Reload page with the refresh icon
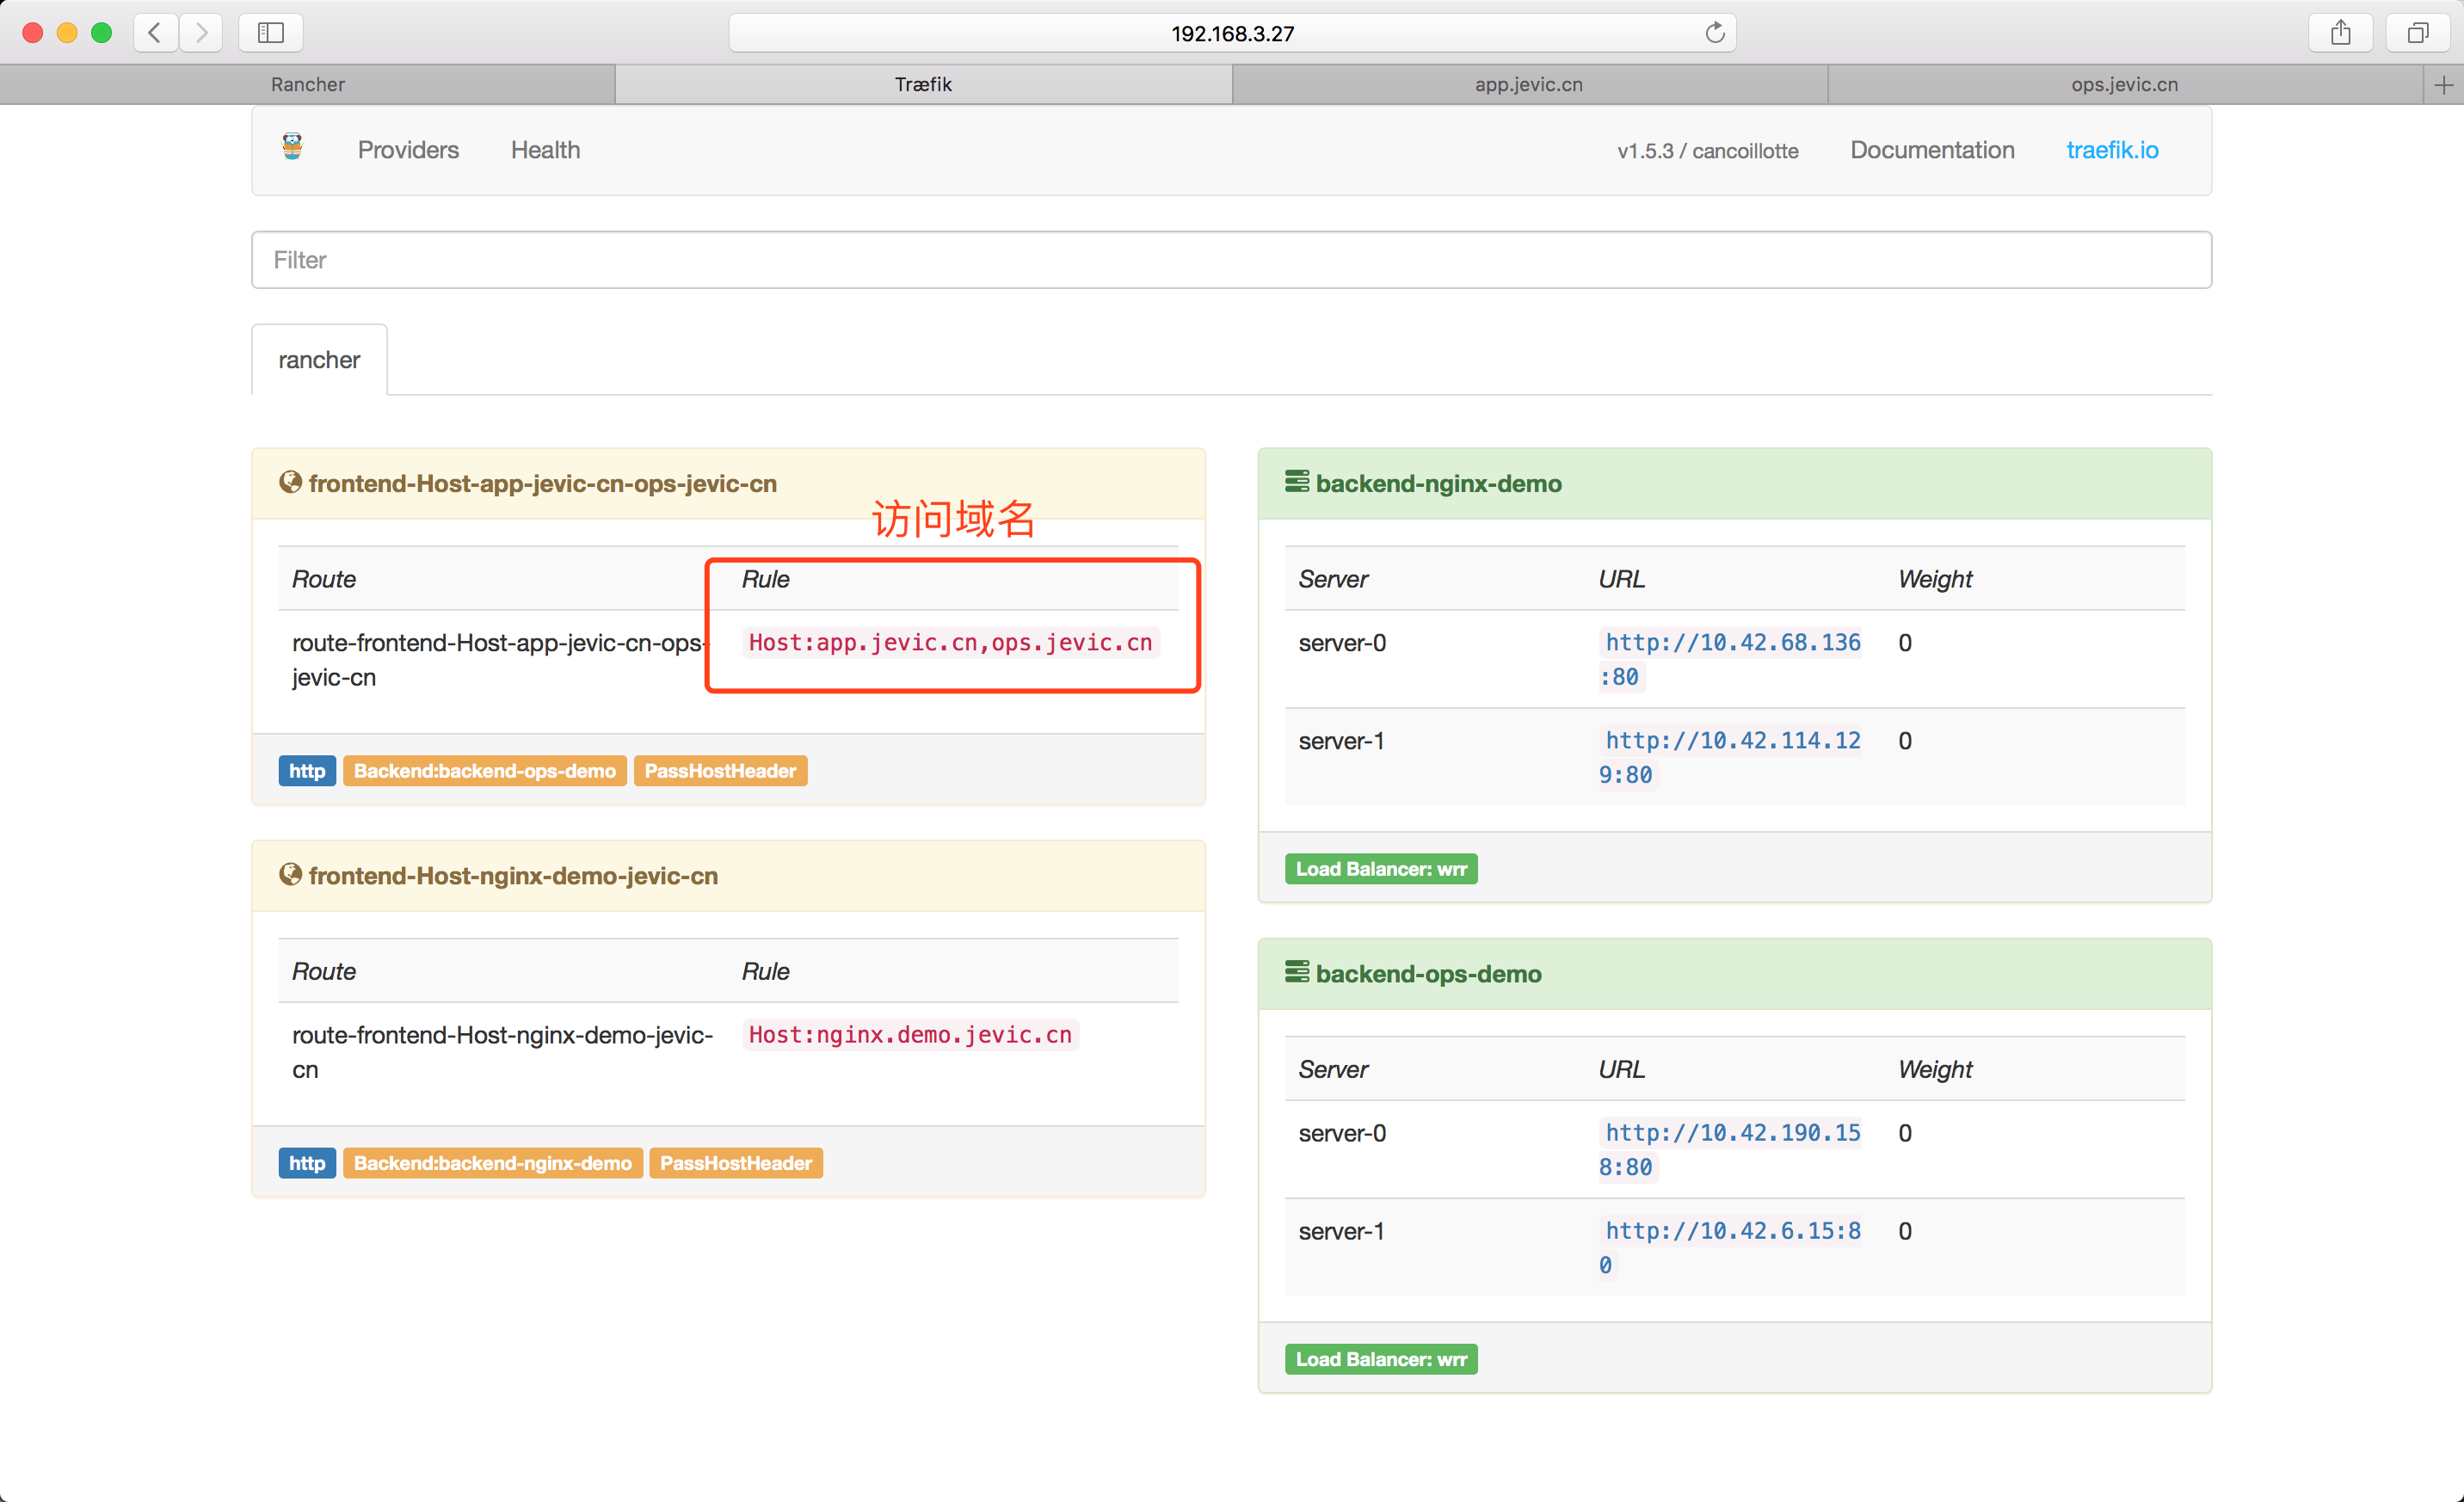This screenshot has height=1502, width=2464. click(1714, 33)
